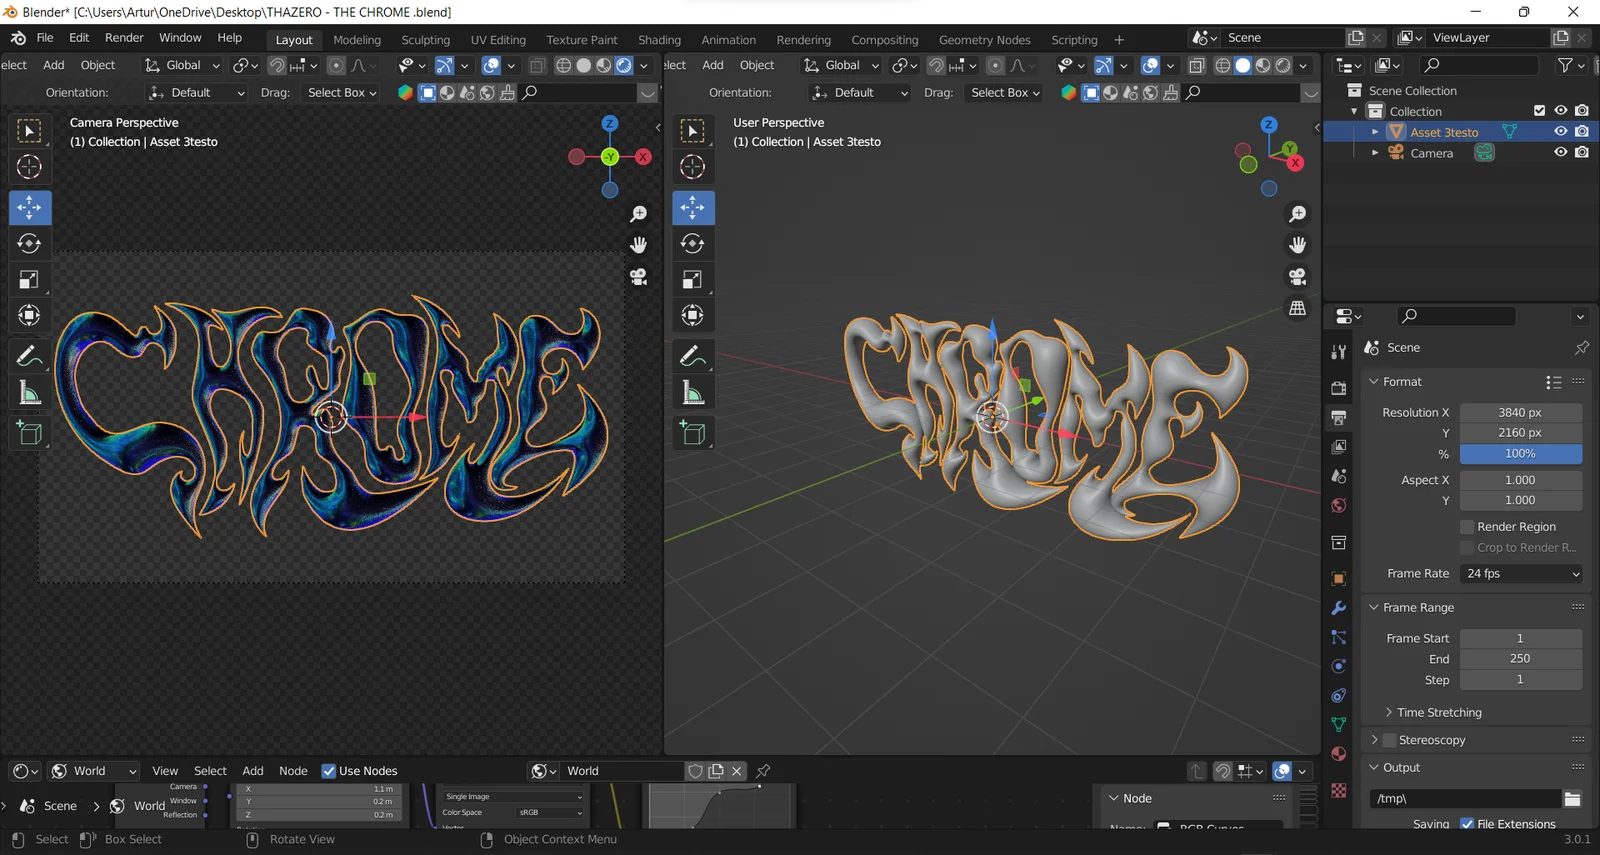Select the Rotate tool in left viewport
The image size is (1600, 855).
pos(29,244)
